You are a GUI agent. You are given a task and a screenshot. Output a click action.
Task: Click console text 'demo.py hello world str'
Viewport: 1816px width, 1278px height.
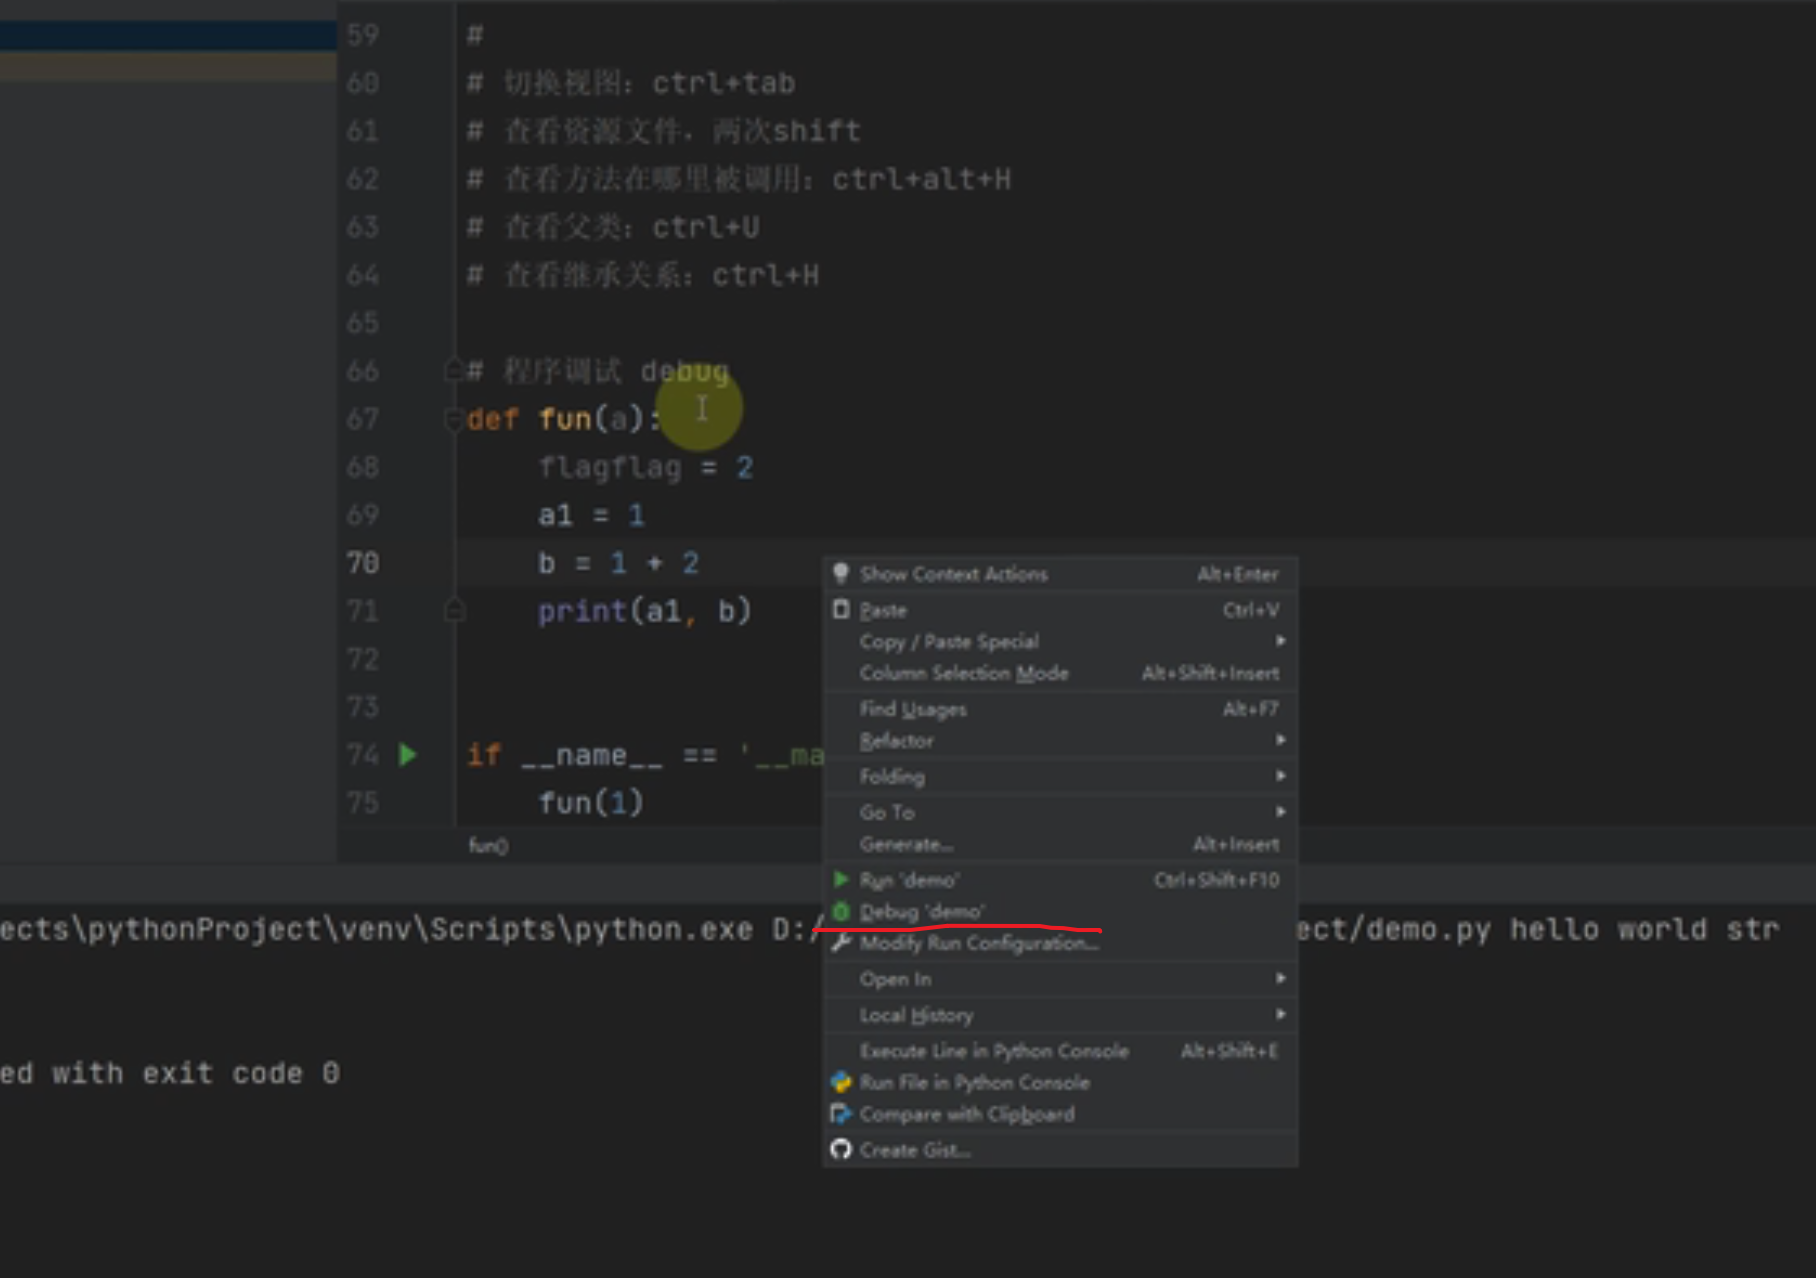(1573, 930)
